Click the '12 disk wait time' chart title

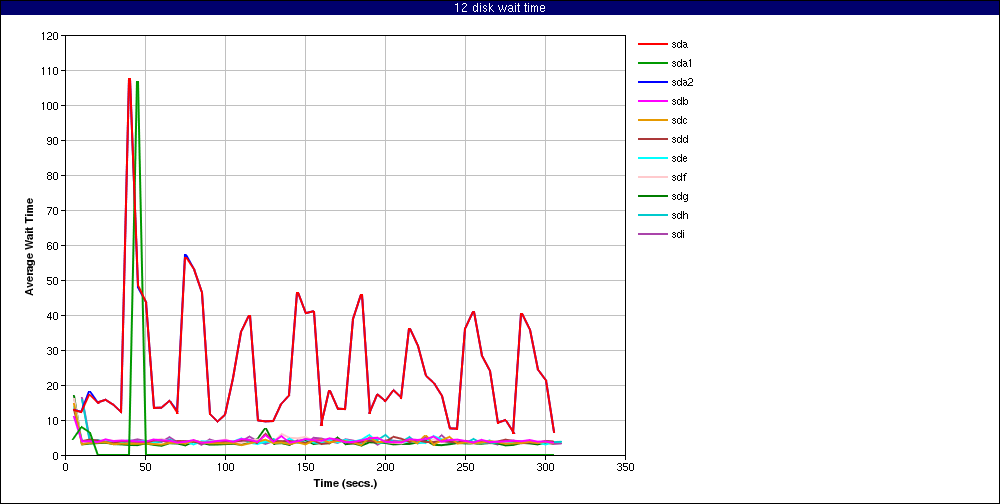(500, 8)
